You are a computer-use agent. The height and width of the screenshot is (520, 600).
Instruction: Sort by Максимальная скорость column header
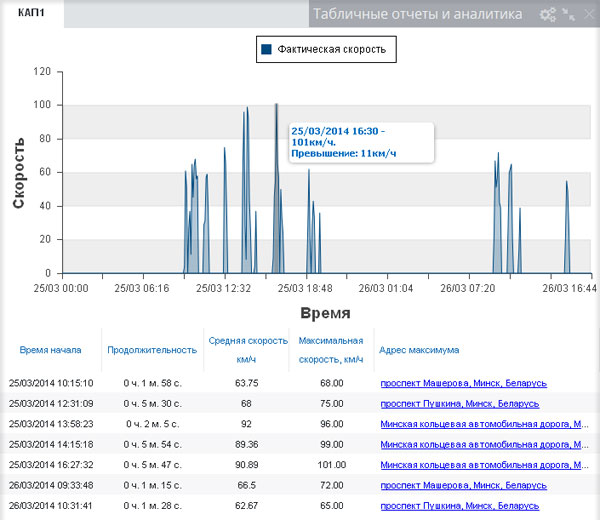(331, 349)
